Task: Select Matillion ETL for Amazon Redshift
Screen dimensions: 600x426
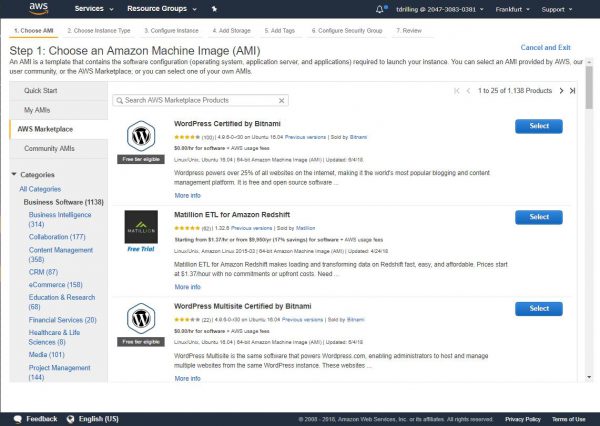Action: click(x=539, y=217)
